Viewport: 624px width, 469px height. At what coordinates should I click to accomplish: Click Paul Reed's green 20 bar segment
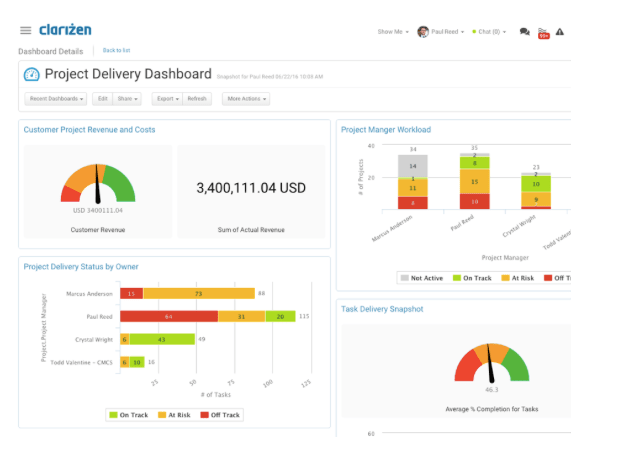[281, 317]
